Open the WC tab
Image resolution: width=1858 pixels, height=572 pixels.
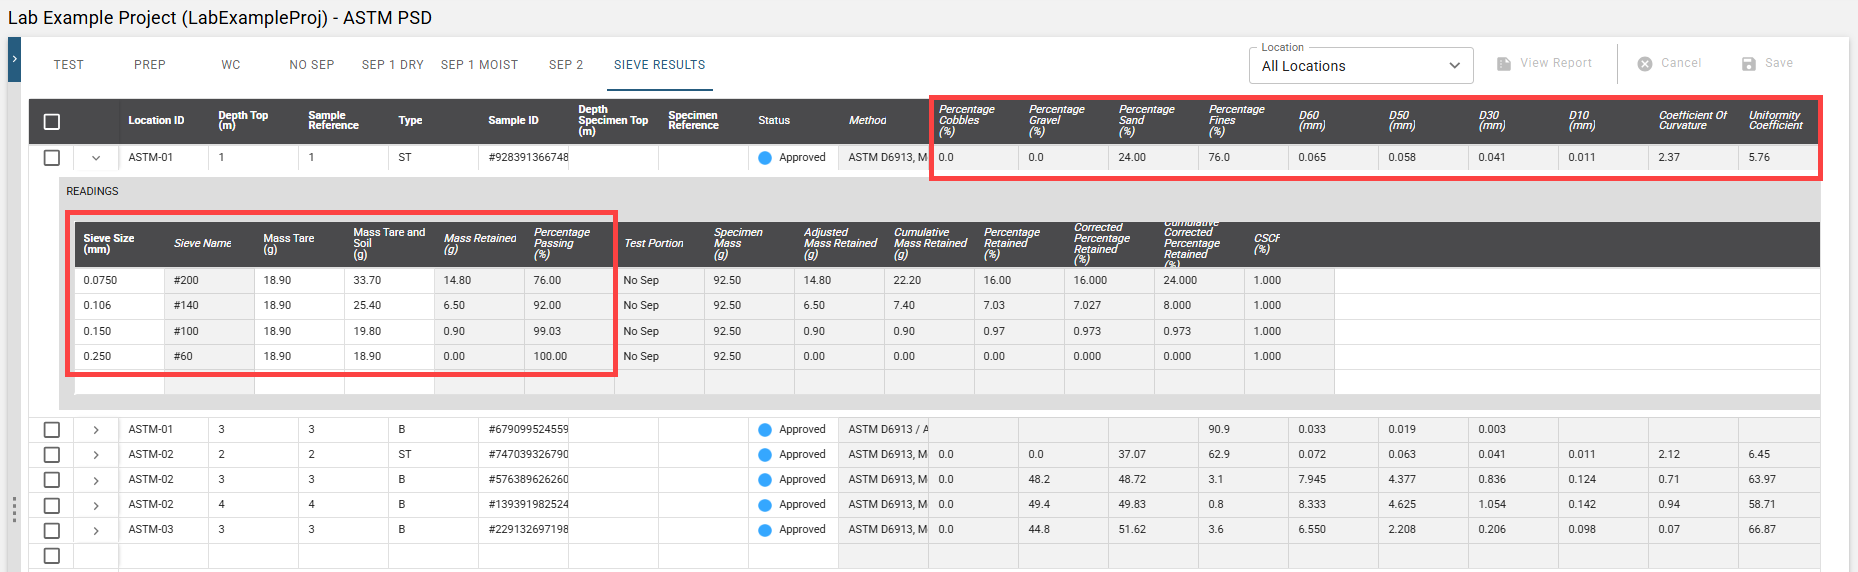click(231, 65)
